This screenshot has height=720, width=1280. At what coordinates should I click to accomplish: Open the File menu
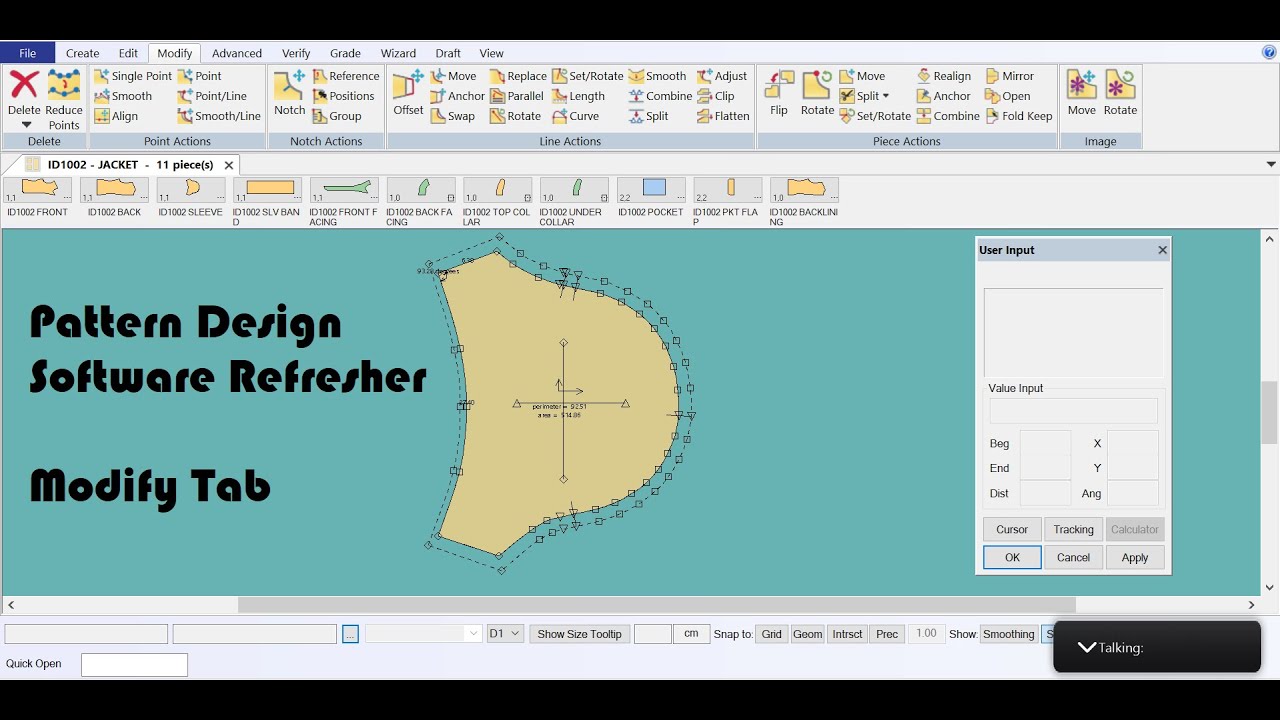[x=28, y=53]
